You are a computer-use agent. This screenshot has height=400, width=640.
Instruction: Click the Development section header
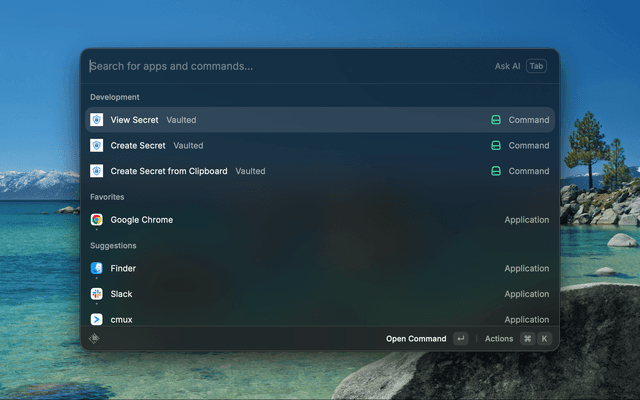point(115,97)
